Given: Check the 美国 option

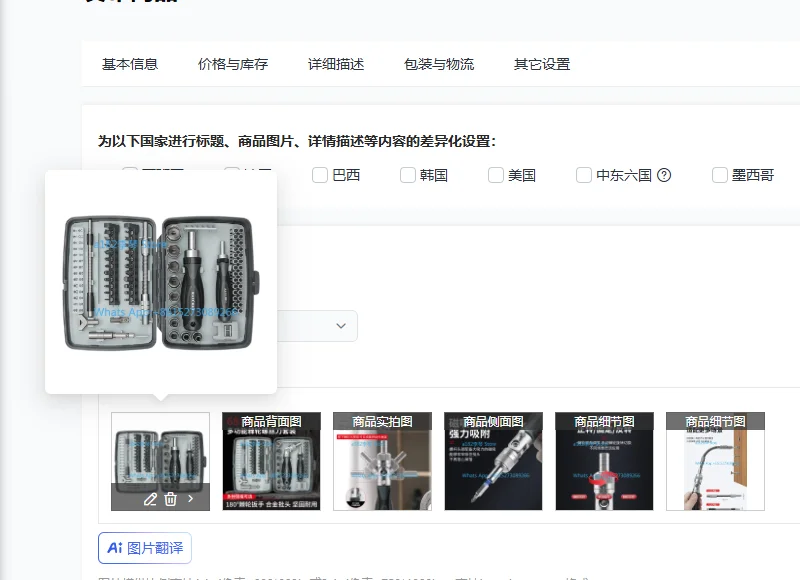Looking at the screenshot, I should point(496,175).
